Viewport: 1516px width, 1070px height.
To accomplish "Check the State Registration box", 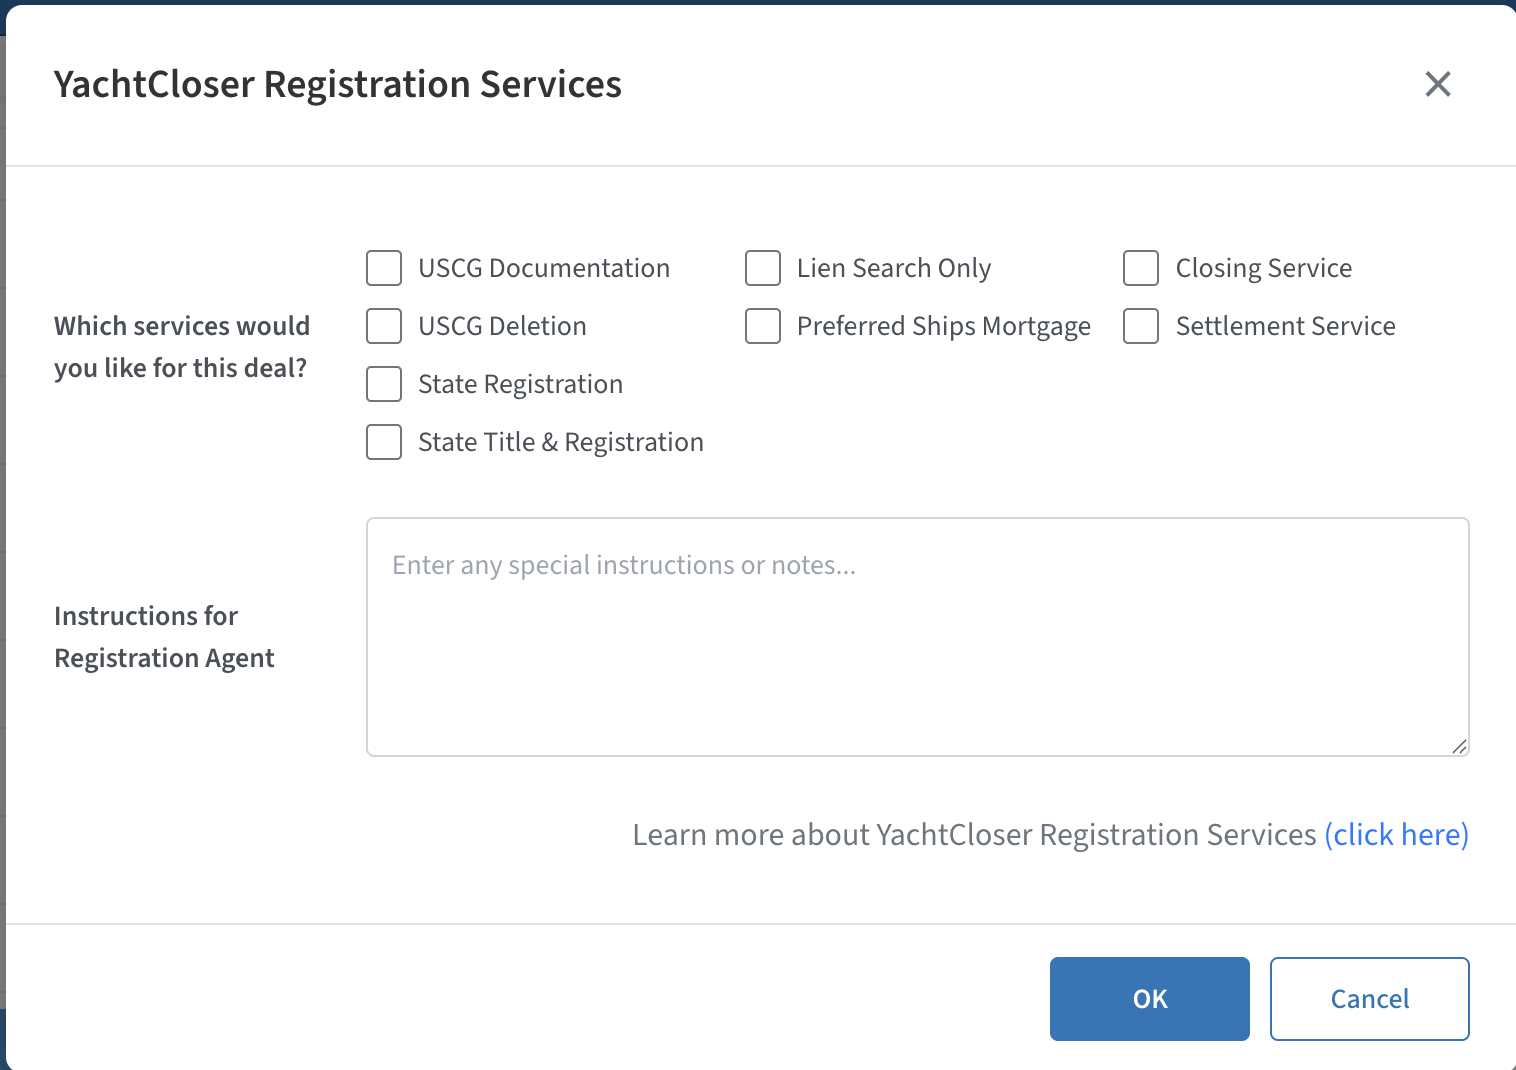I will point(384,384).
